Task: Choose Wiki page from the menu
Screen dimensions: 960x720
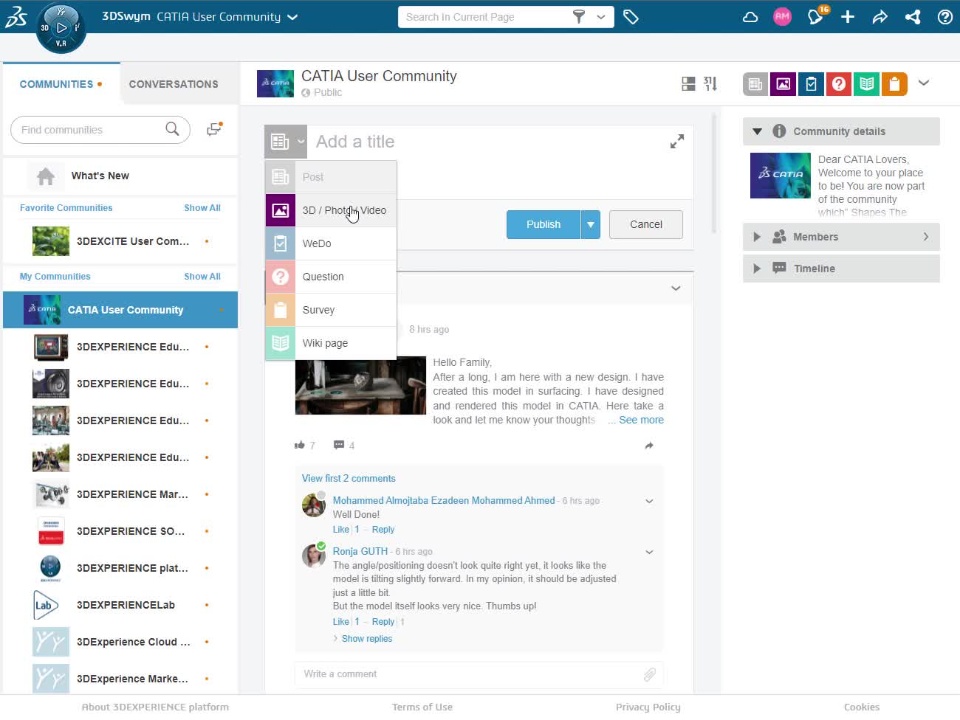Action: click(331, 343)
